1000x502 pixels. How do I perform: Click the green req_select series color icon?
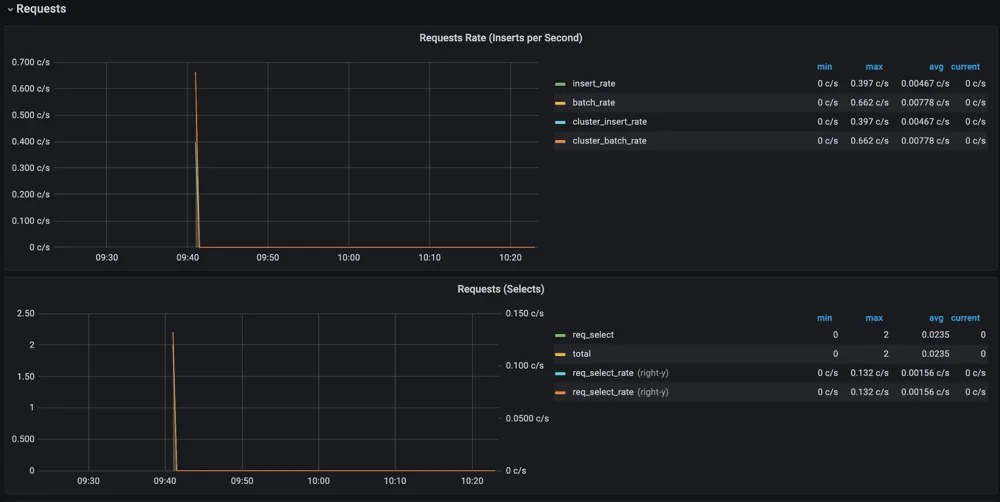click(560, 335)
